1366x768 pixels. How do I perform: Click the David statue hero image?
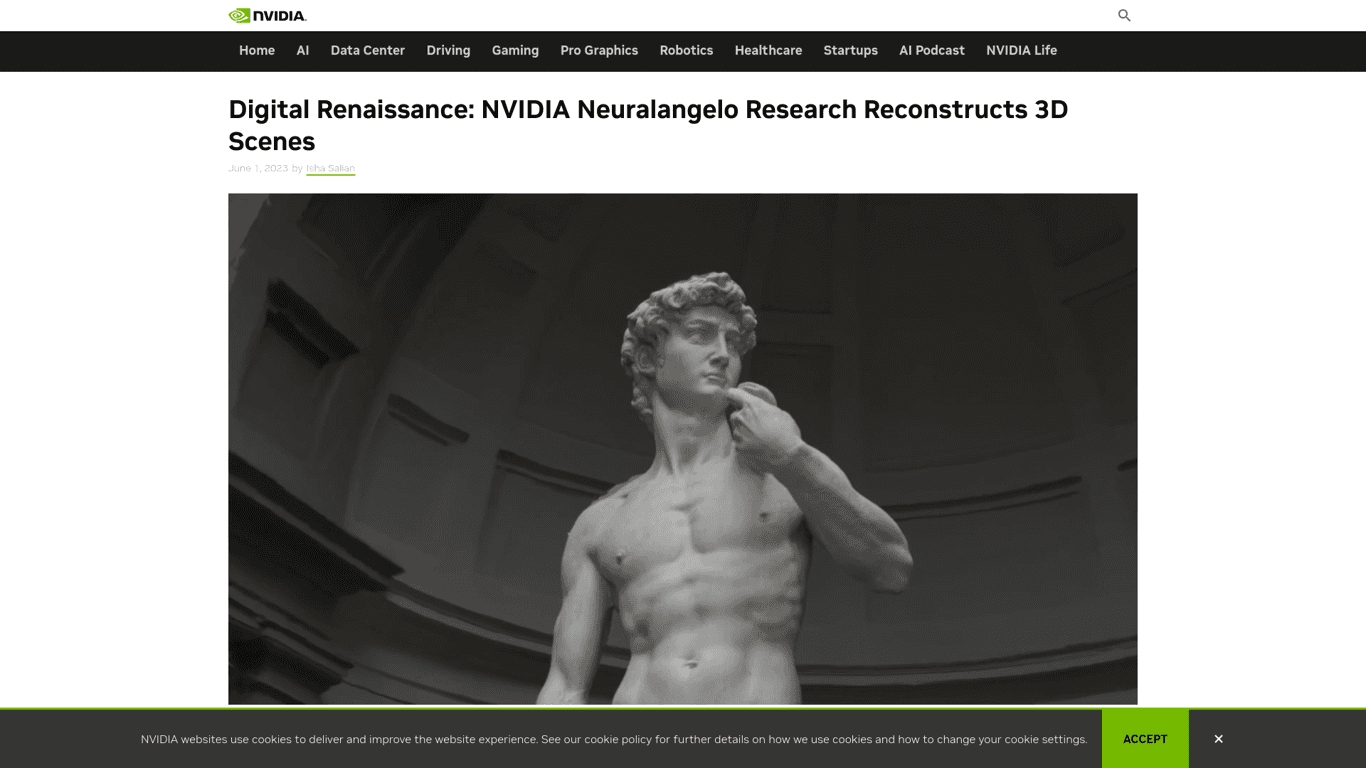click(682, 448)
